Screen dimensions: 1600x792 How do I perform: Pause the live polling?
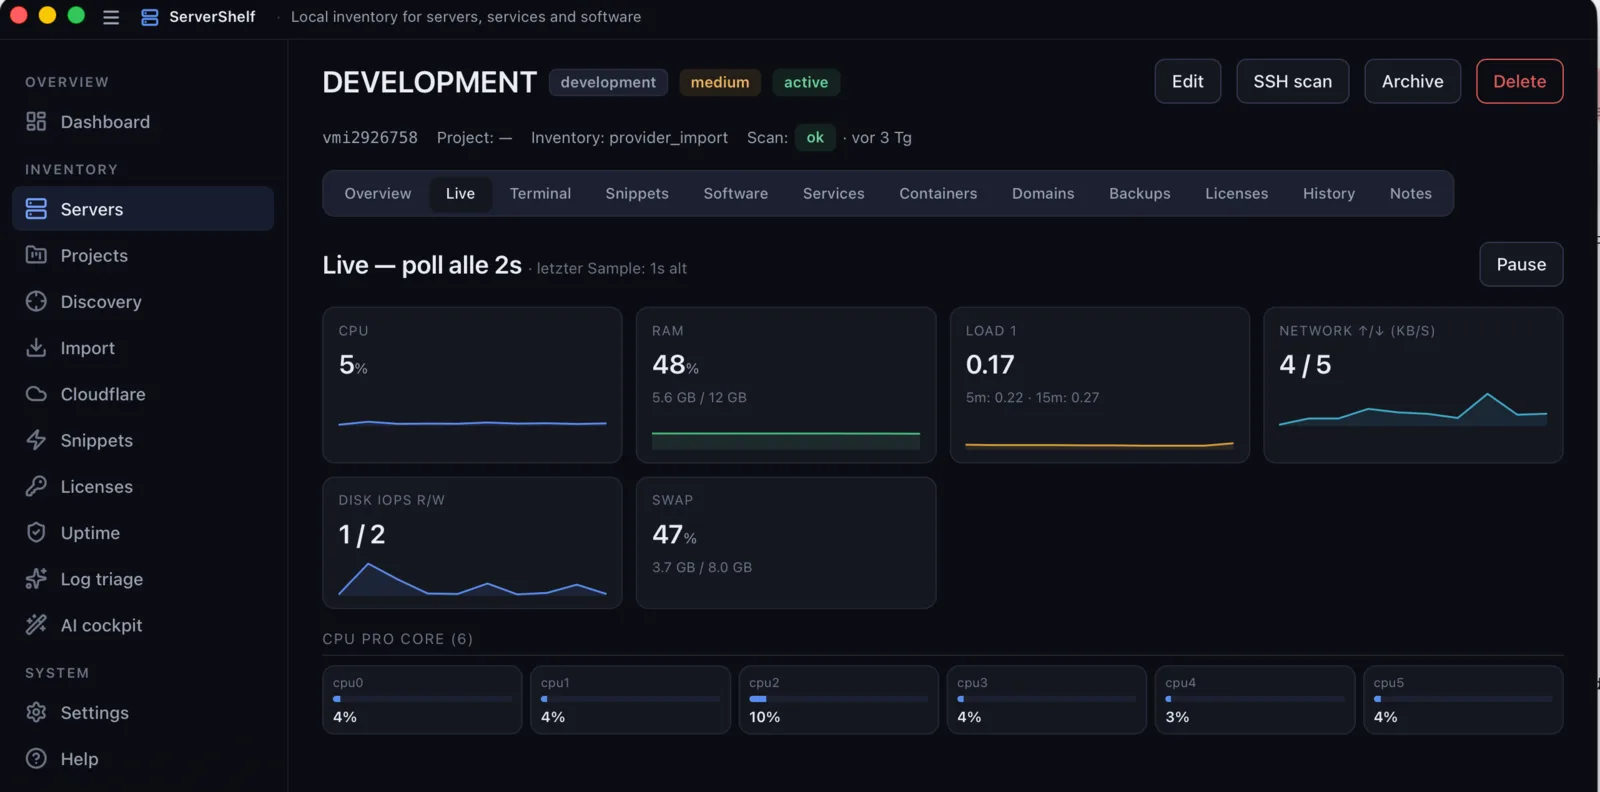click(1521, 264)
